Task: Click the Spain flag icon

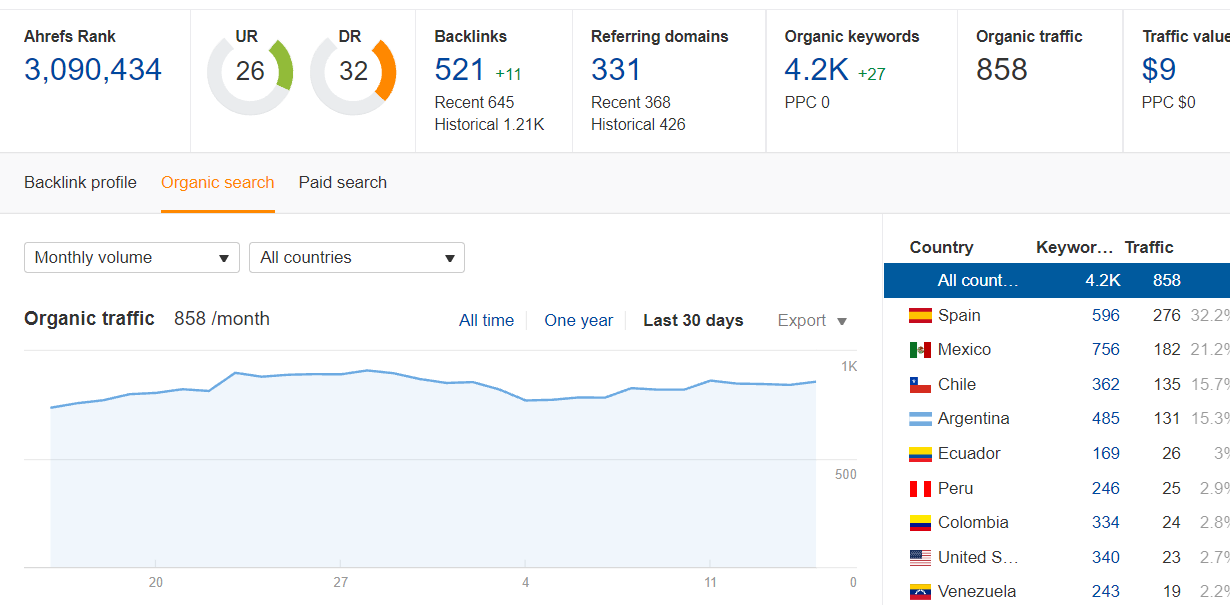Action: 920,316
